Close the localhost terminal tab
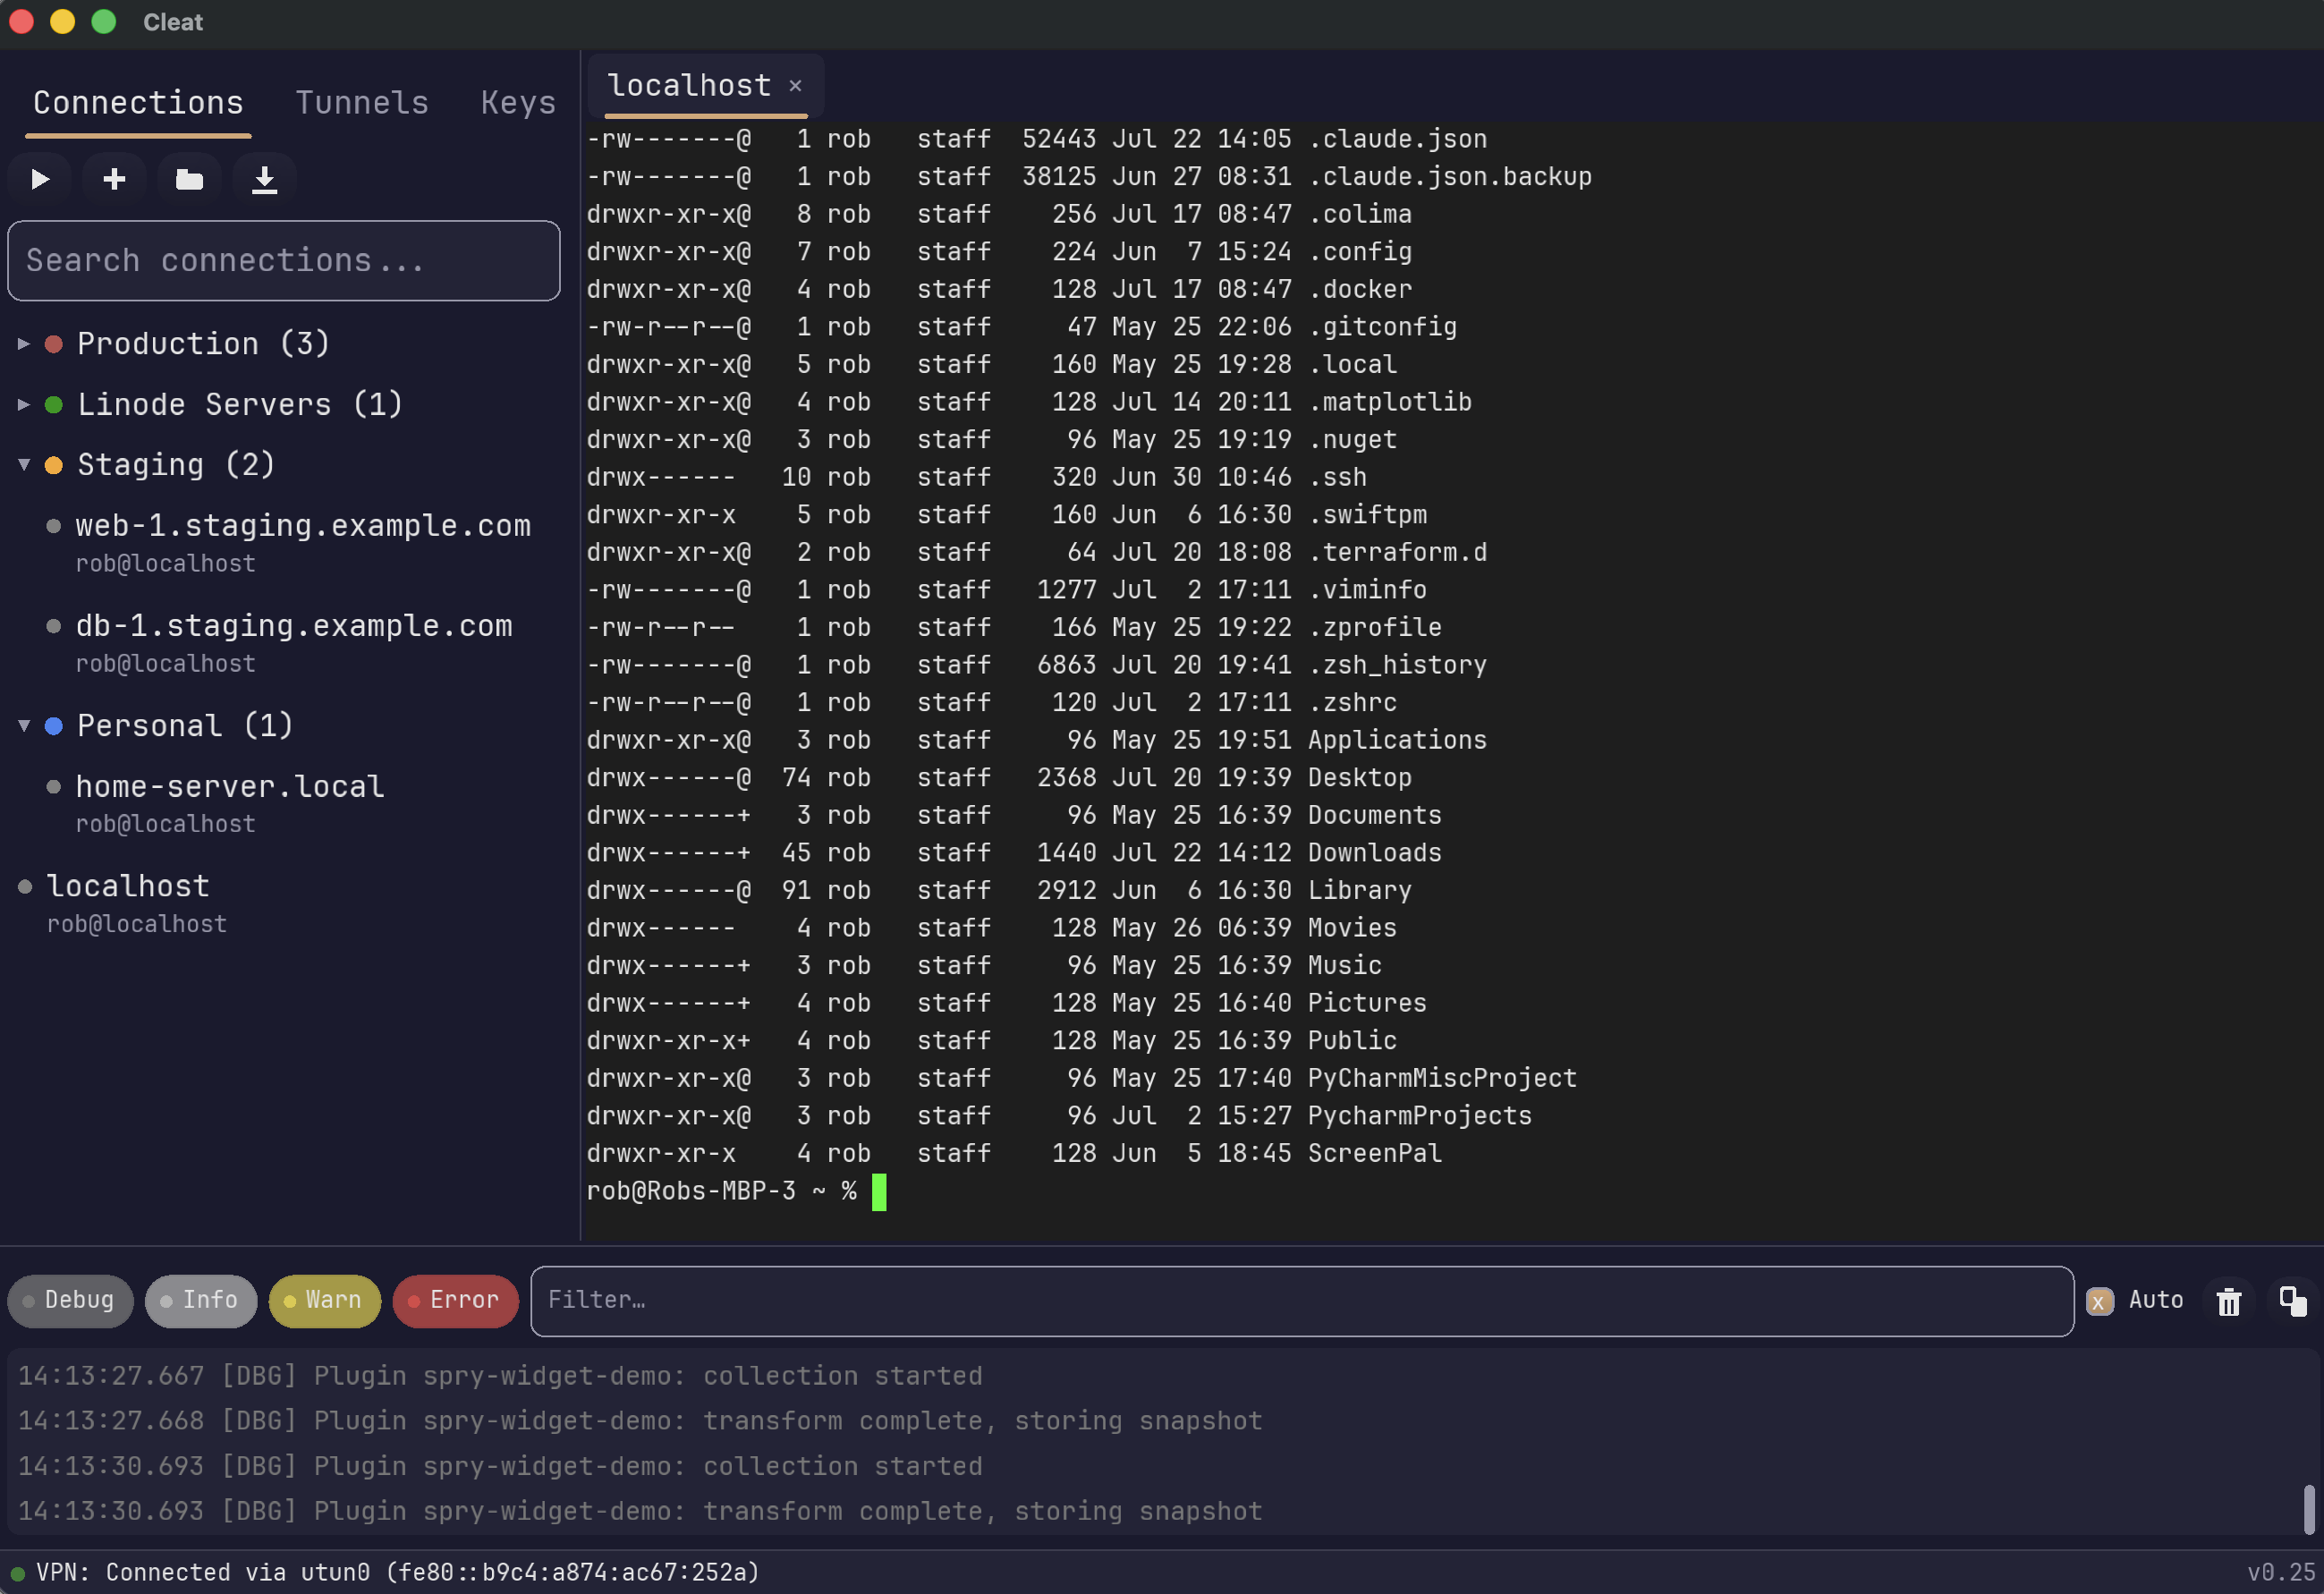The height and width of the screenshot is (1594, 2324). tap(795, 86)
